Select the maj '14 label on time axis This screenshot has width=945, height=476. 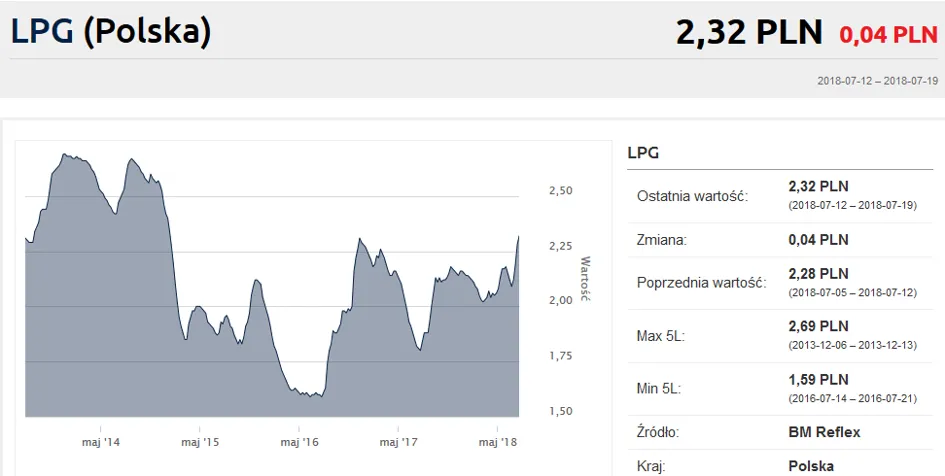(100, 441)
